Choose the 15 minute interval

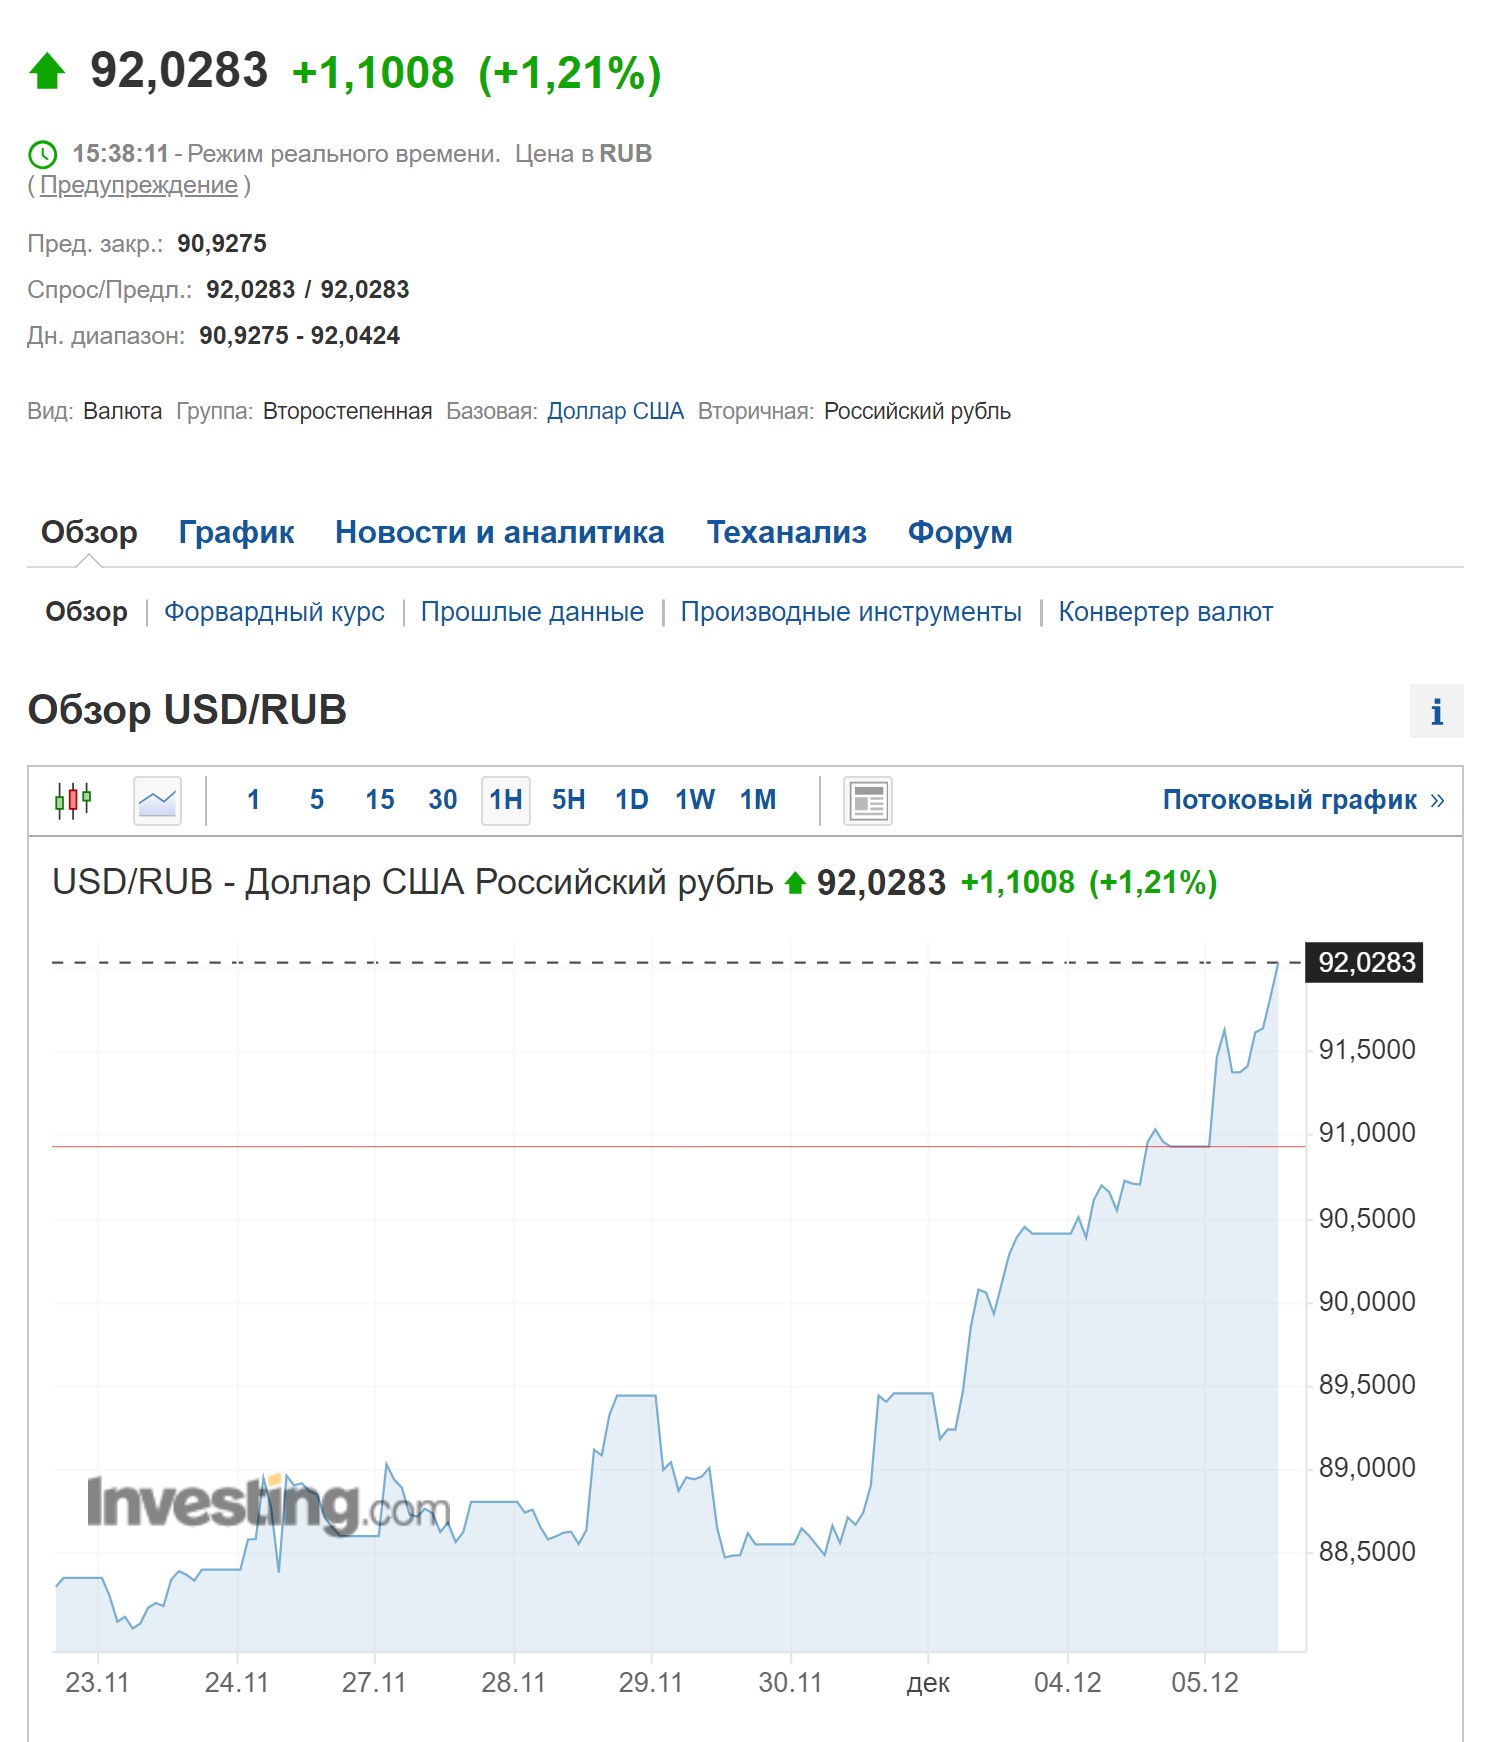click(379, 800)
